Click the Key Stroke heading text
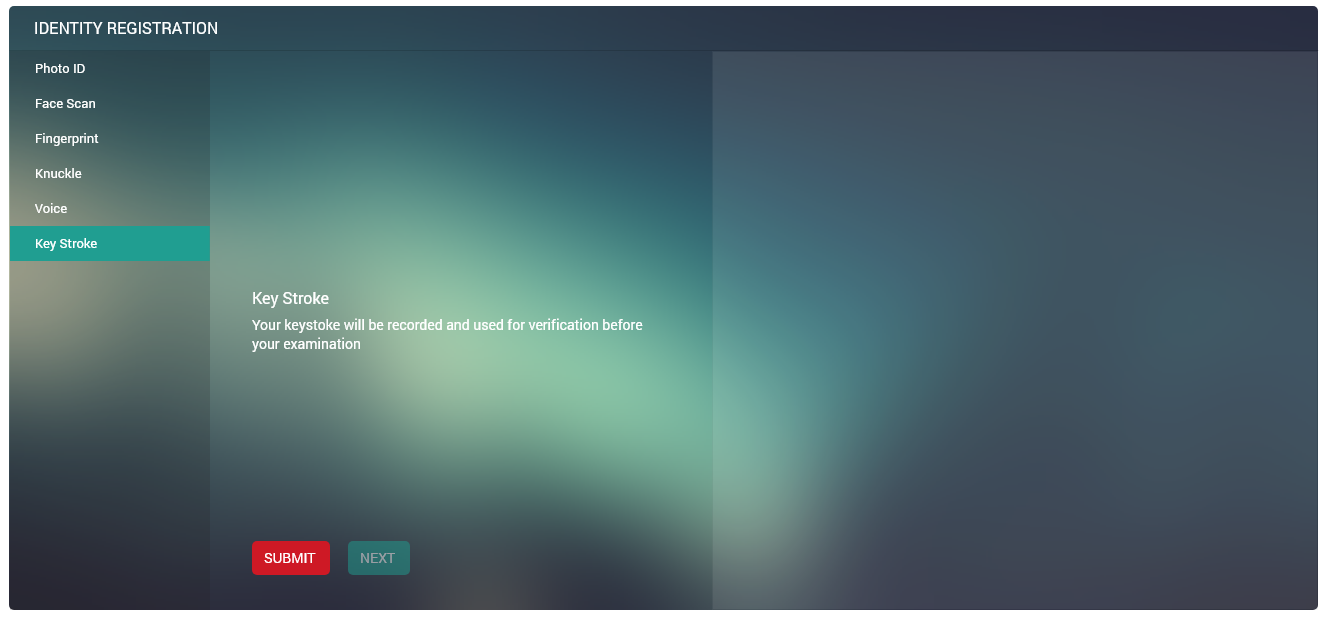This screenshot has height=622, width=1327. (290, 298)
